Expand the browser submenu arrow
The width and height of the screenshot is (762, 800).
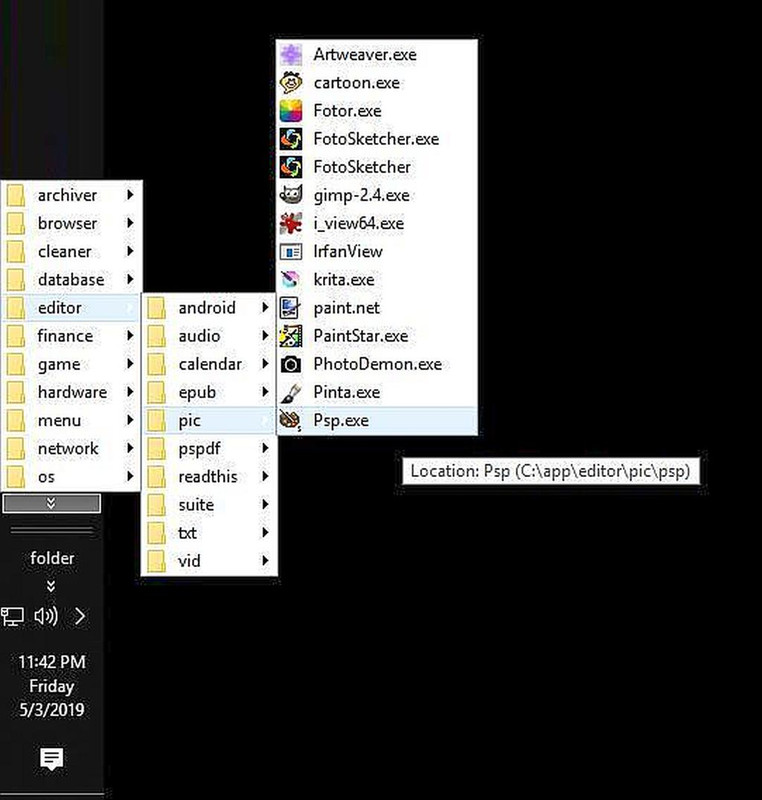(130, 223)
